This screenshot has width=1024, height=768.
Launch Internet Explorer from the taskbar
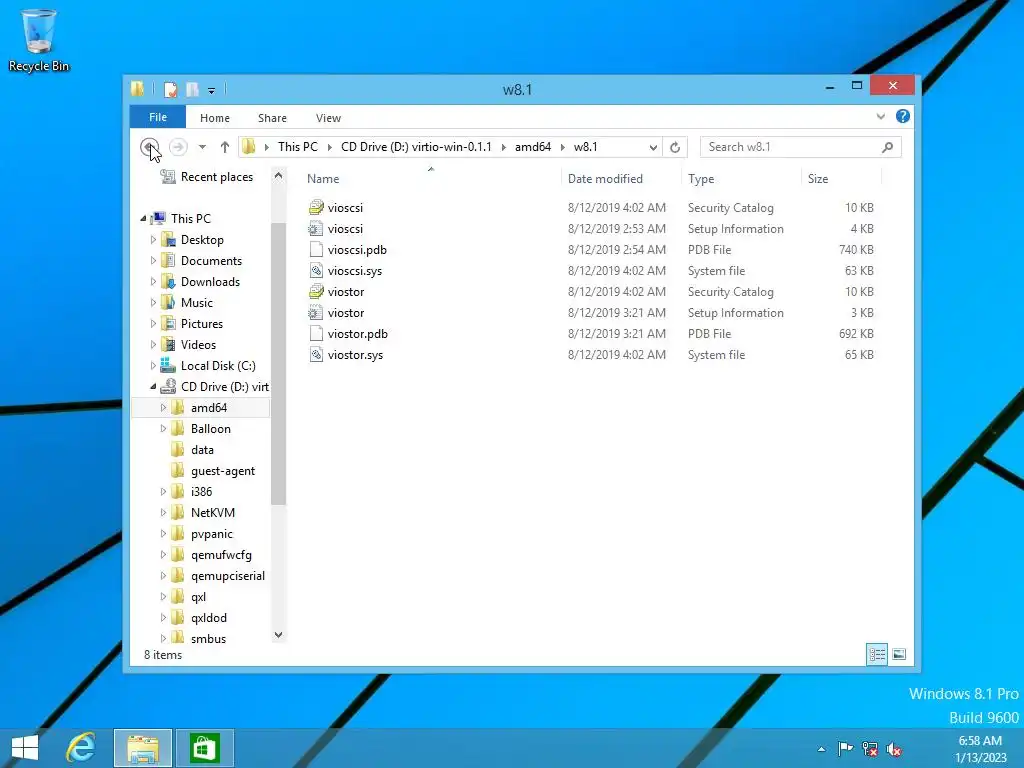click(x=81, y=748)
